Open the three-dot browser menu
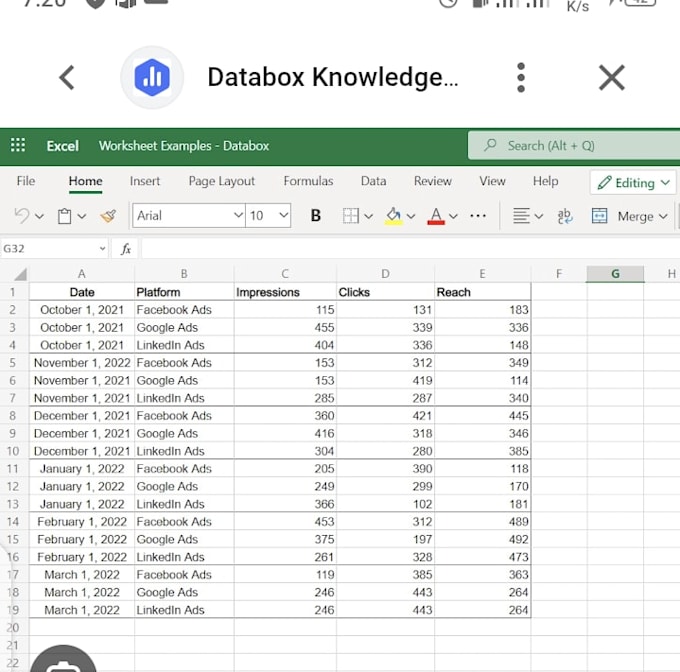This screenshot has width=680, height=672. (521, 78)
